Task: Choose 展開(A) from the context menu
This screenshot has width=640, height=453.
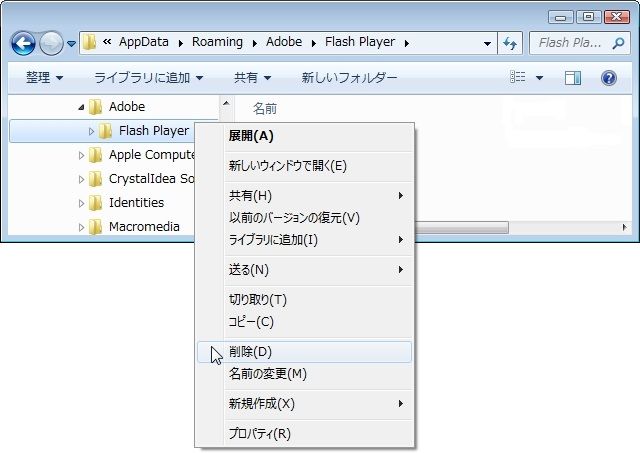Action: (304, 136)
